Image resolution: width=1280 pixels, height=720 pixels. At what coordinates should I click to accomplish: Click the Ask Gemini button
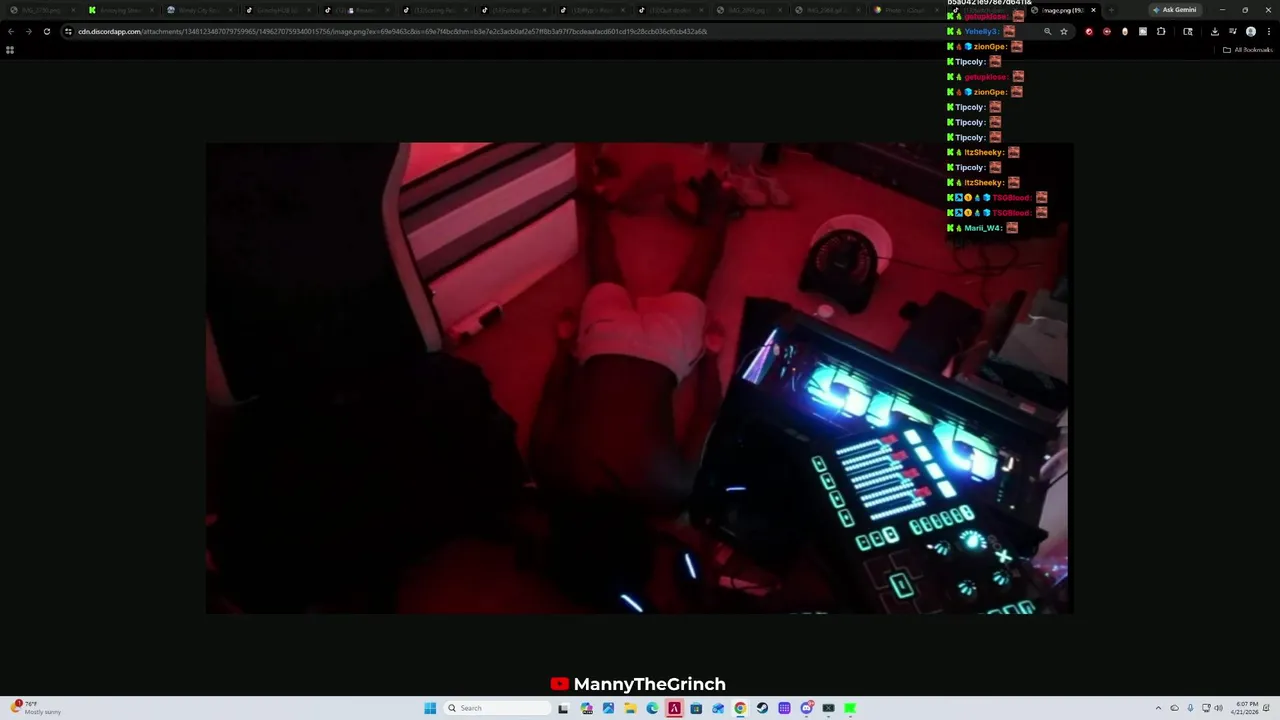point(1174,10)
